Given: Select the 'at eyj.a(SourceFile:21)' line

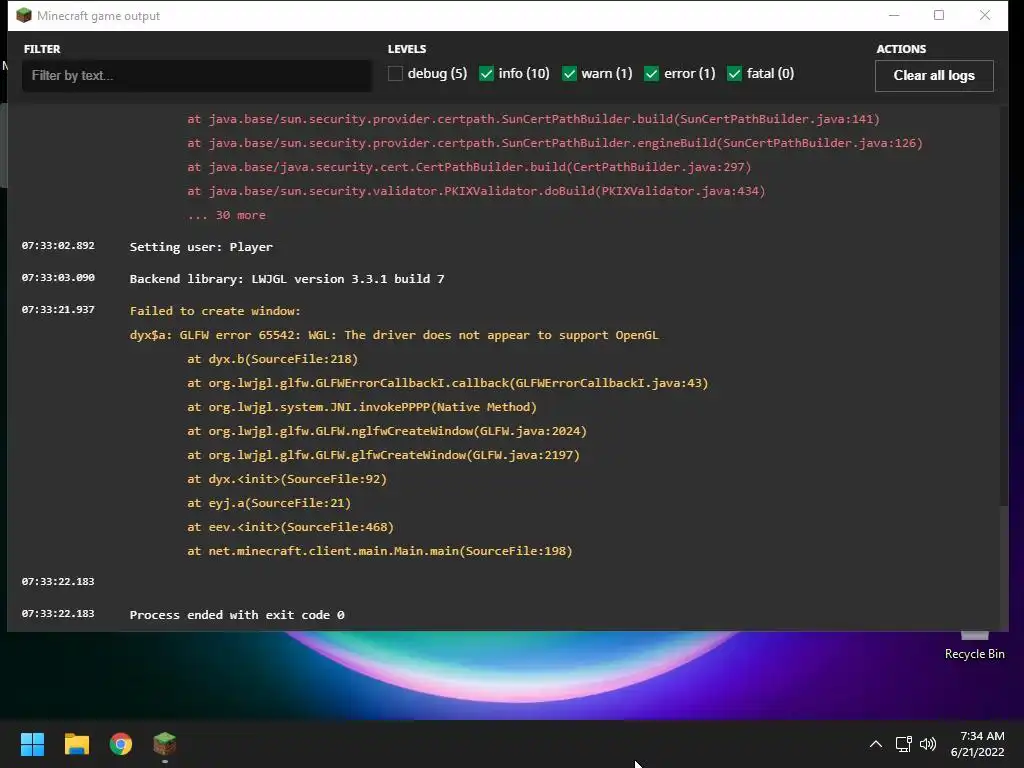Looking at the screenshot, I should (x=269, y=503).
